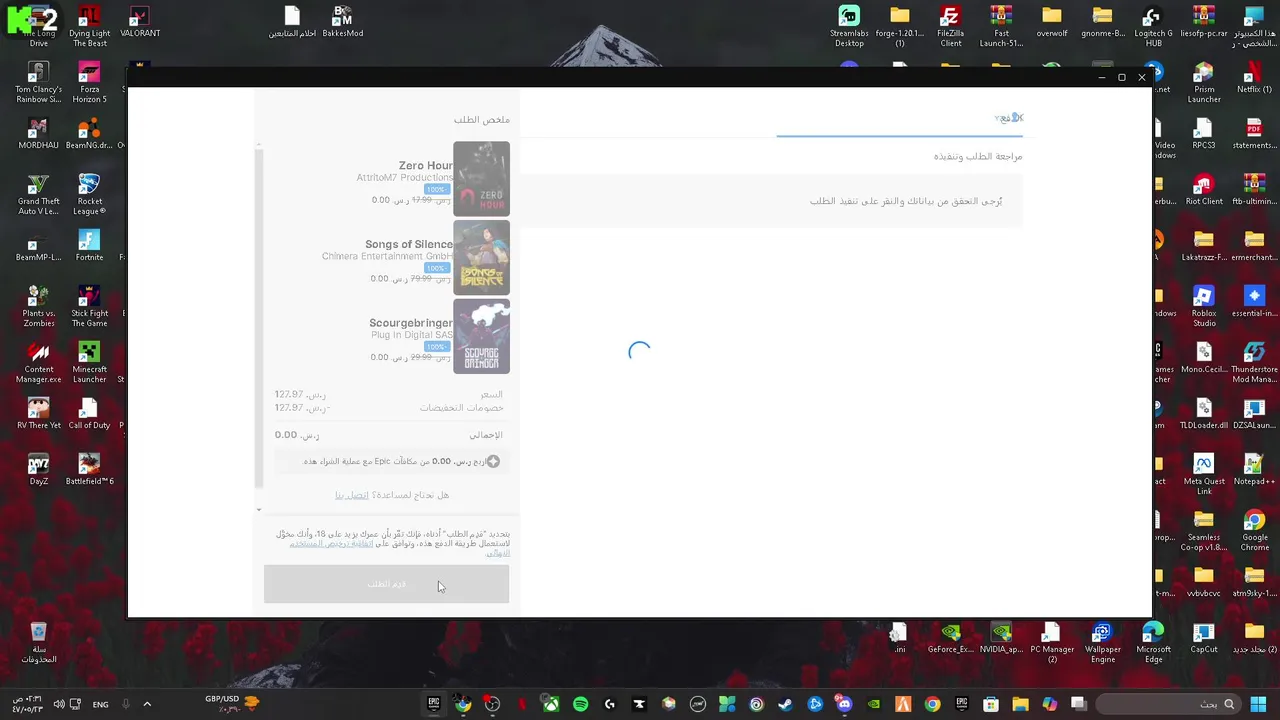Click the order summary scroll-down arrow
The width and height of the screenshot is (1280, 720).
tap(259, 510)
